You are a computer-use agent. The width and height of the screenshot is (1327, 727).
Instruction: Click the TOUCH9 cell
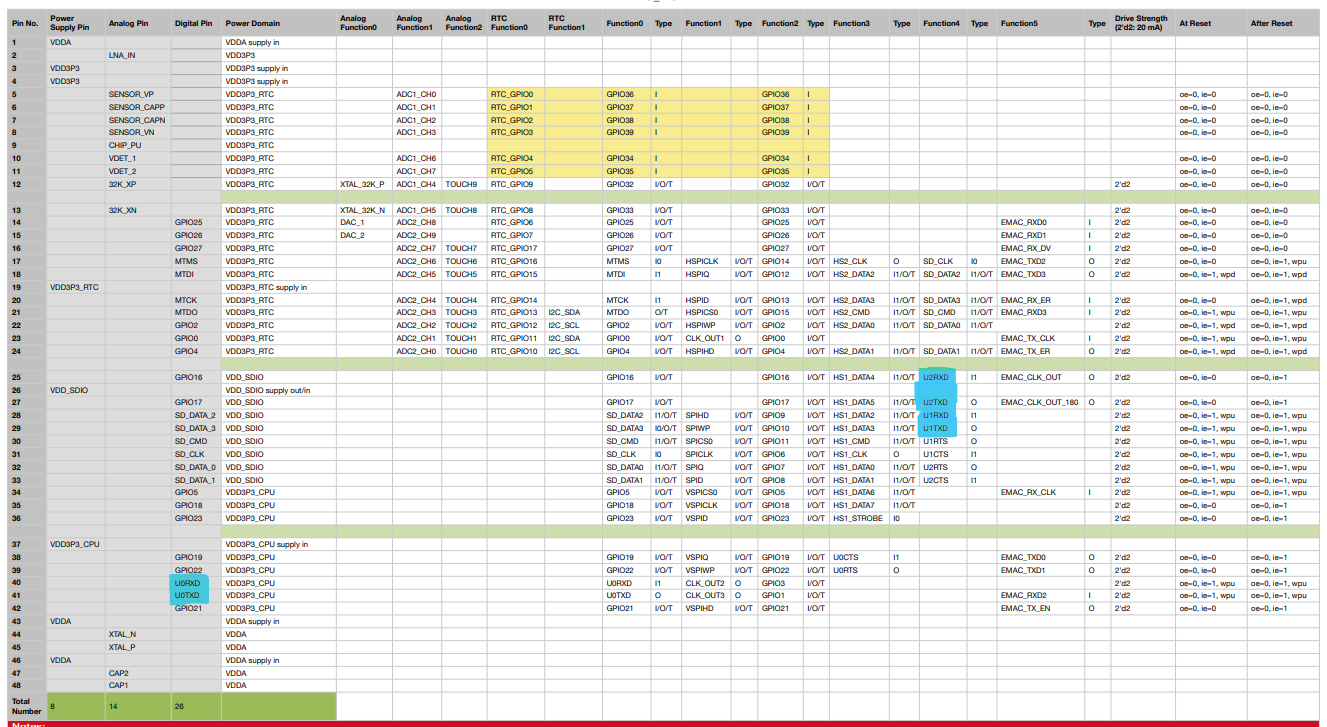coord(464,184)
